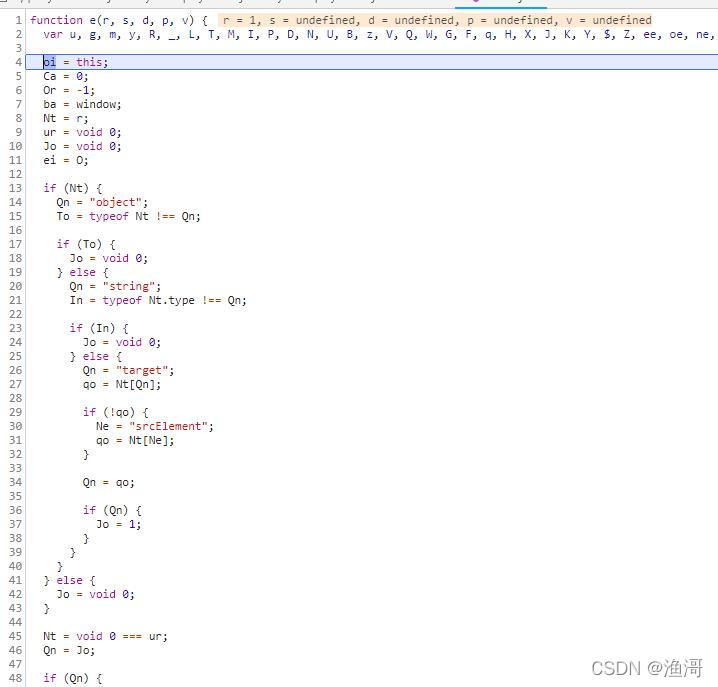Select the 'Ca = 0;' statement

point(65,76)
